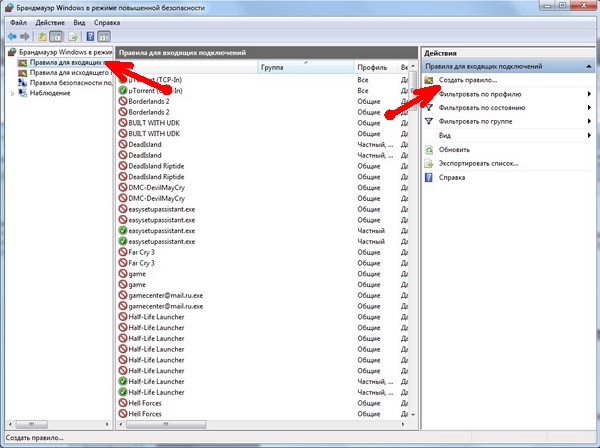Click the right arrow of the tree pane scrollbar
This screenshot has height=448, width=600.
coord(107,424)
